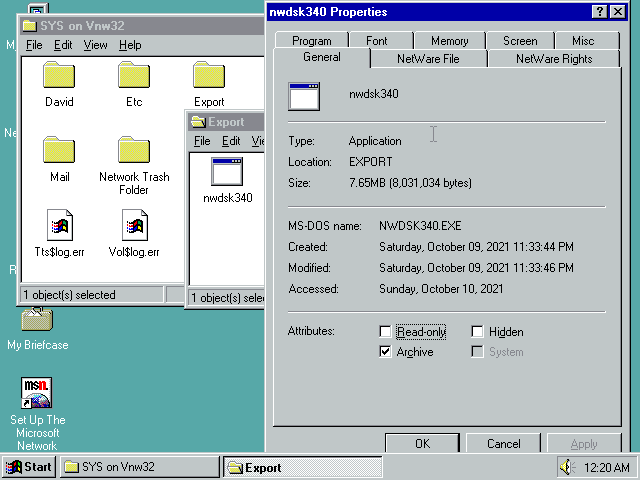Click the Created date value

pos(476,247)
